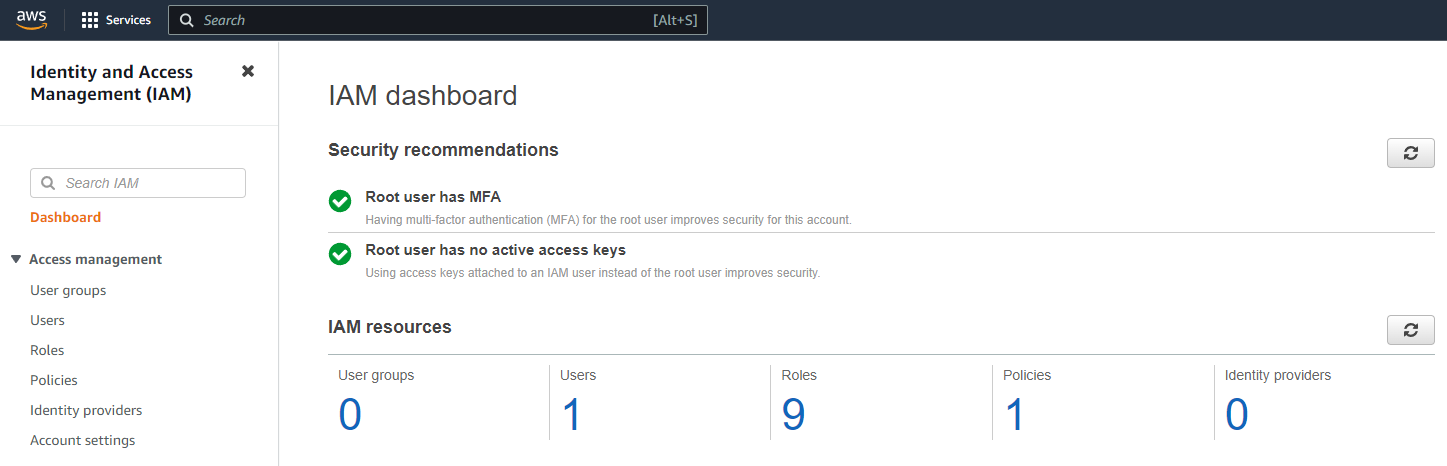Click the magnifier icon in top search bar

pyautogui.click(x=187, y=20)
